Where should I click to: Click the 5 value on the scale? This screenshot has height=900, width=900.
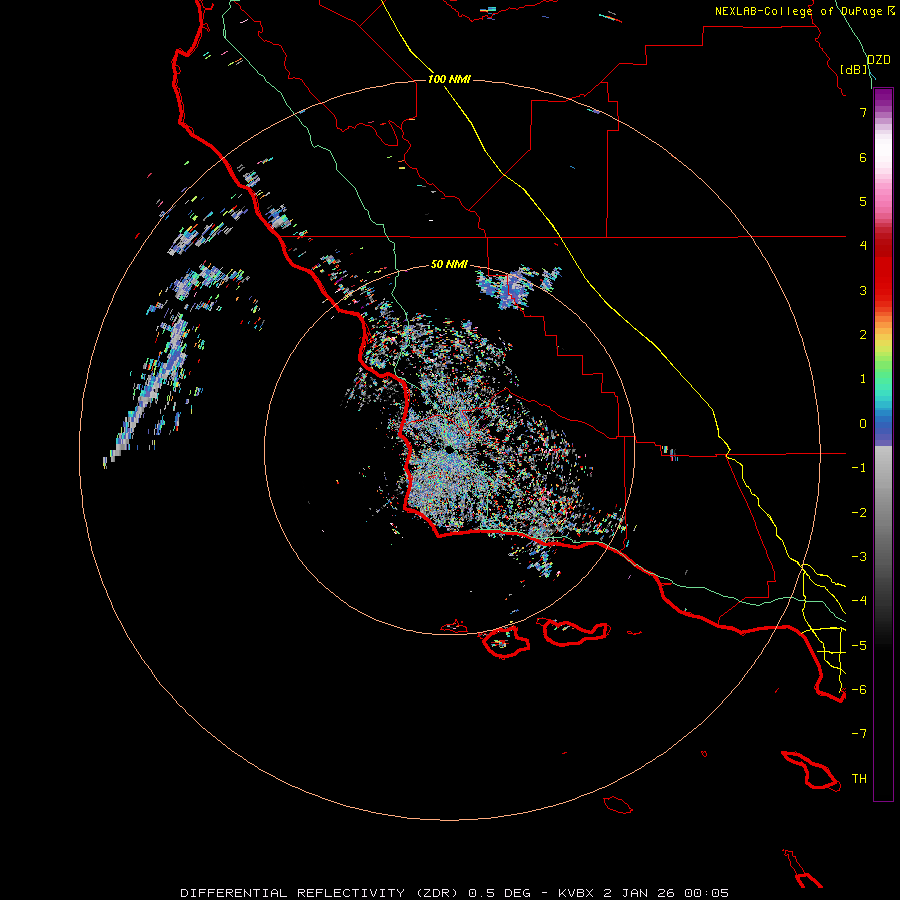point(863,201)
